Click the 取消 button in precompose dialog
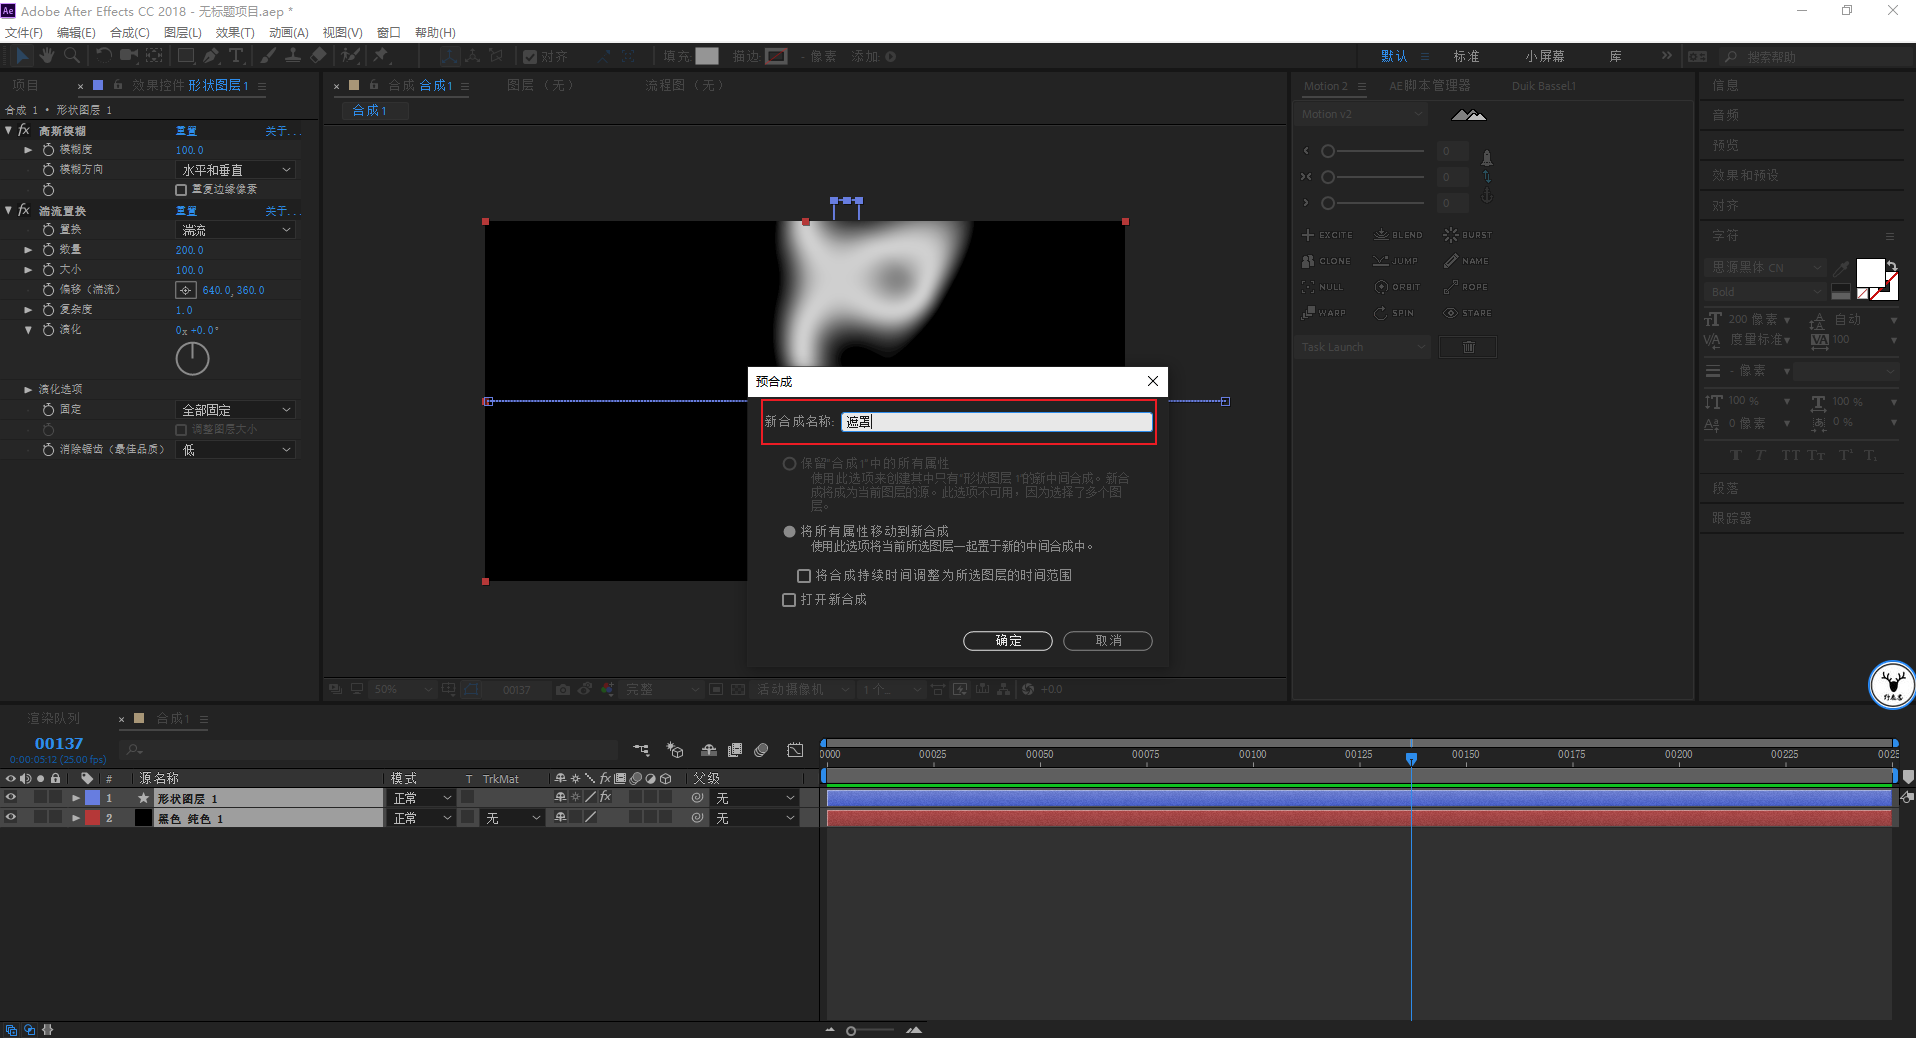The height and width of the screenshot is (1038, 1916). point(1108,641)
